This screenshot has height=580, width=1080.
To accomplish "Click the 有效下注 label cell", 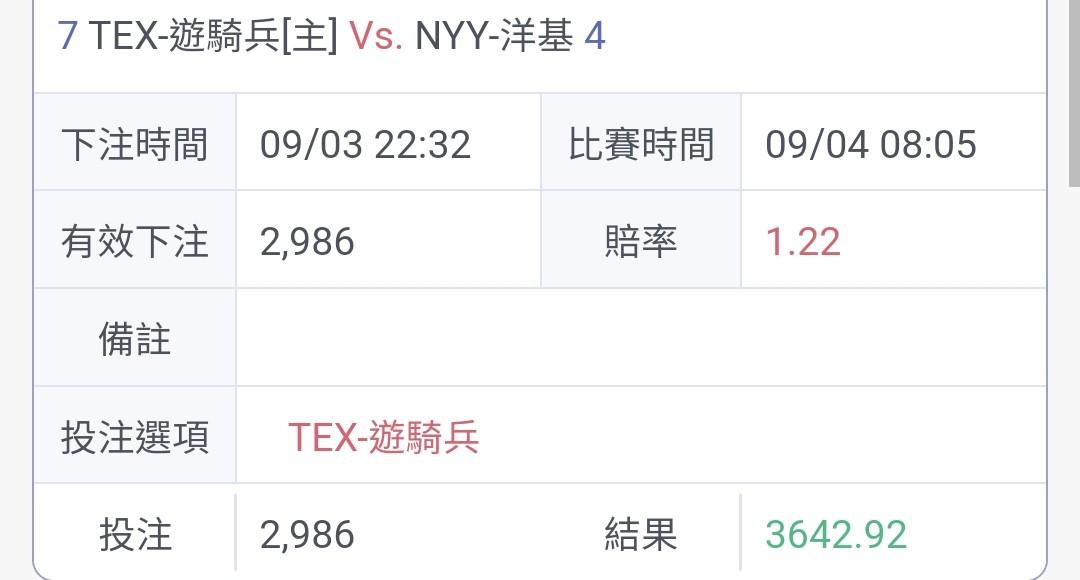I will click(x=135, y=240).
